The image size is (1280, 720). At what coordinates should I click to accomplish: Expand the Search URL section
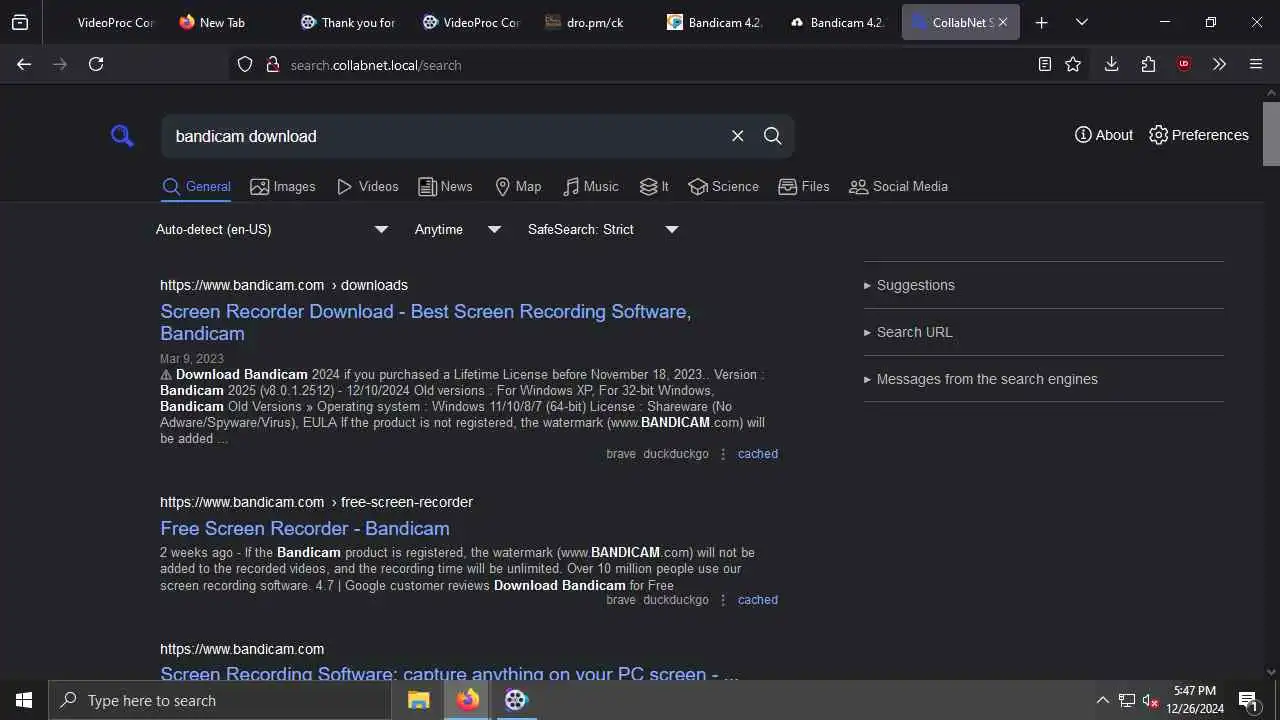coord(1043,332)
